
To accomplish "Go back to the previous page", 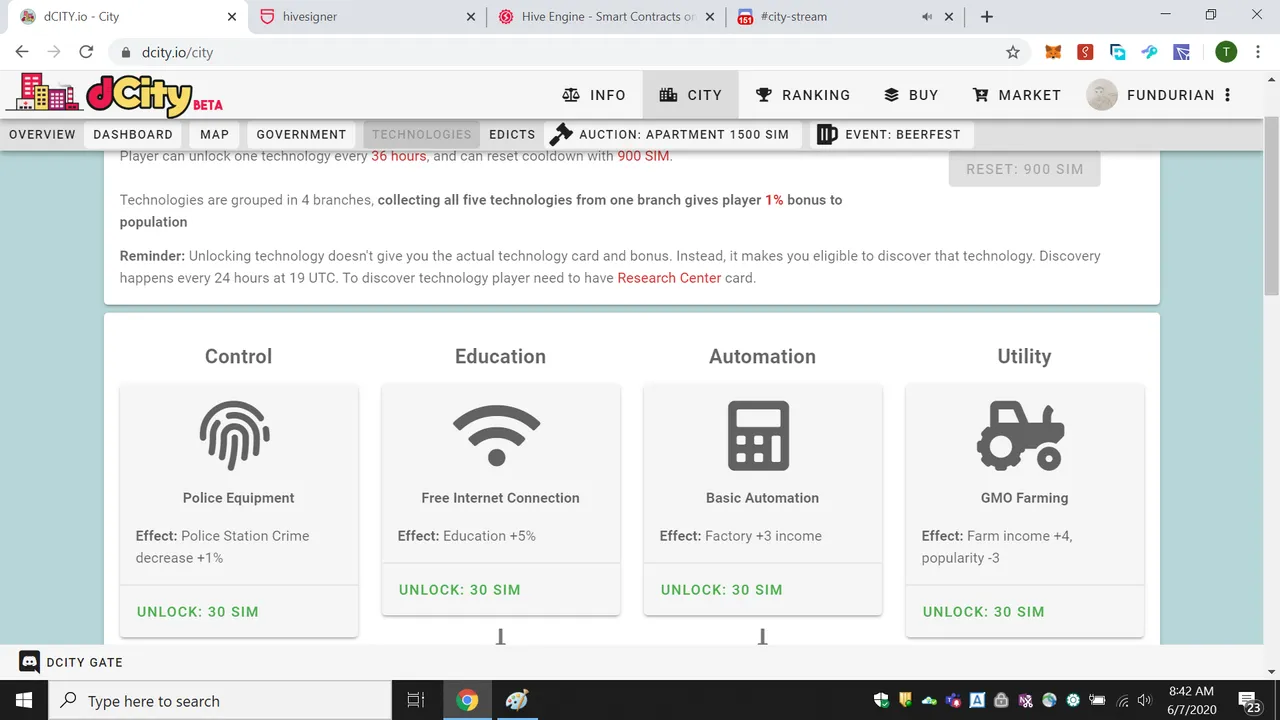I will 22,52.
